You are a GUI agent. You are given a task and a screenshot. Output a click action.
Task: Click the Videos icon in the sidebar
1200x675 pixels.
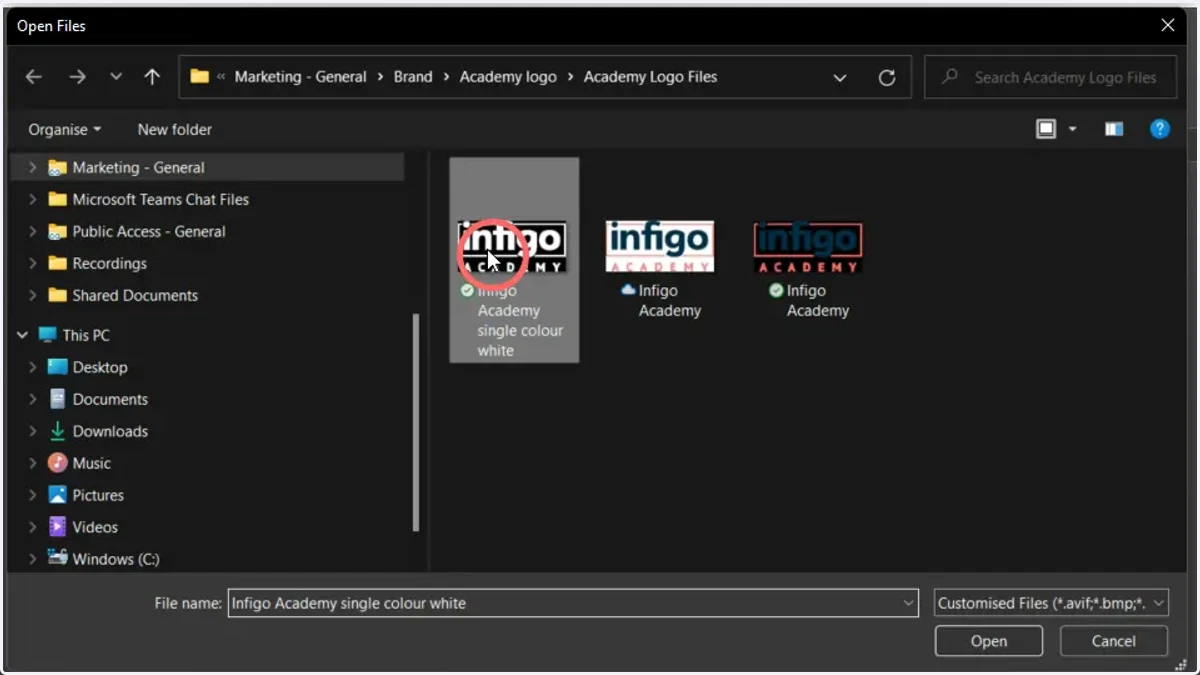point(58,527)
